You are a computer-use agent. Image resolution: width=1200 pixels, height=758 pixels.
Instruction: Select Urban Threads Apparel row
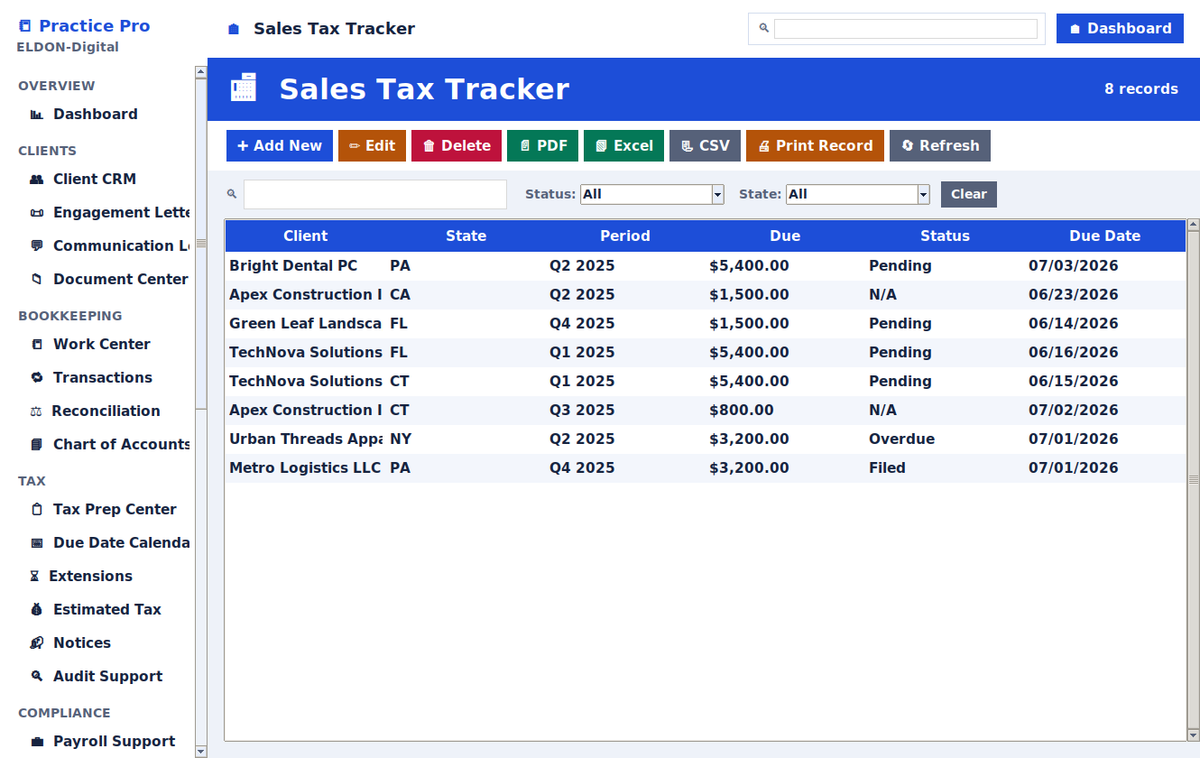(705, 439)
